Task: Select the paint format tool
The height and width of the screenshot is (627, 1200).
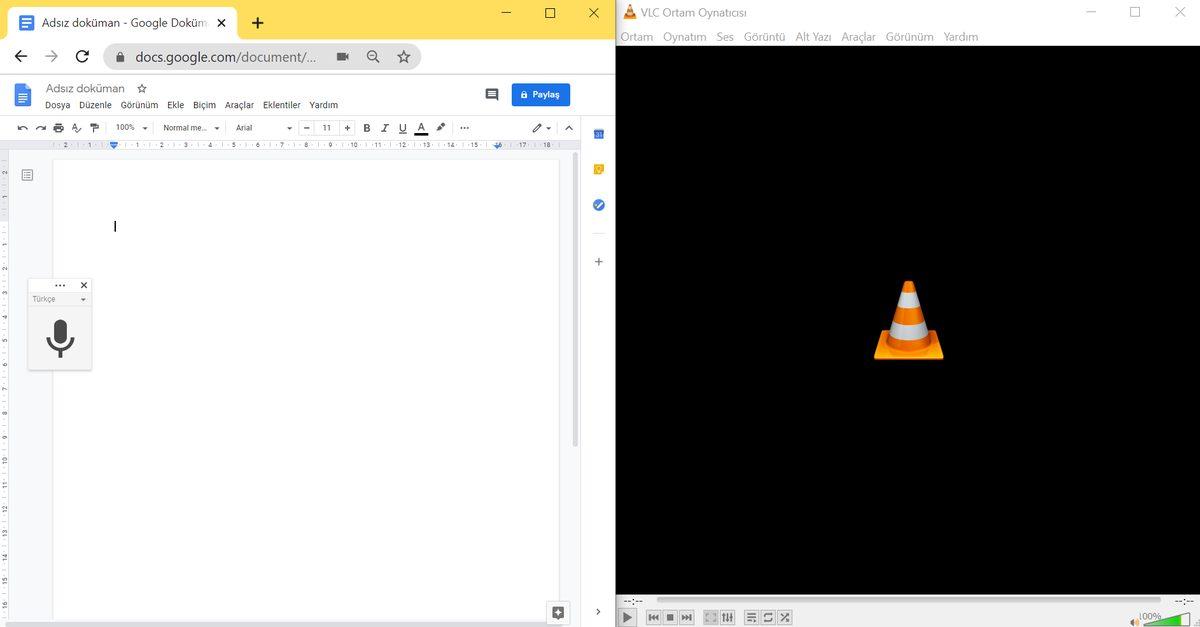Action: pos(94,127)
